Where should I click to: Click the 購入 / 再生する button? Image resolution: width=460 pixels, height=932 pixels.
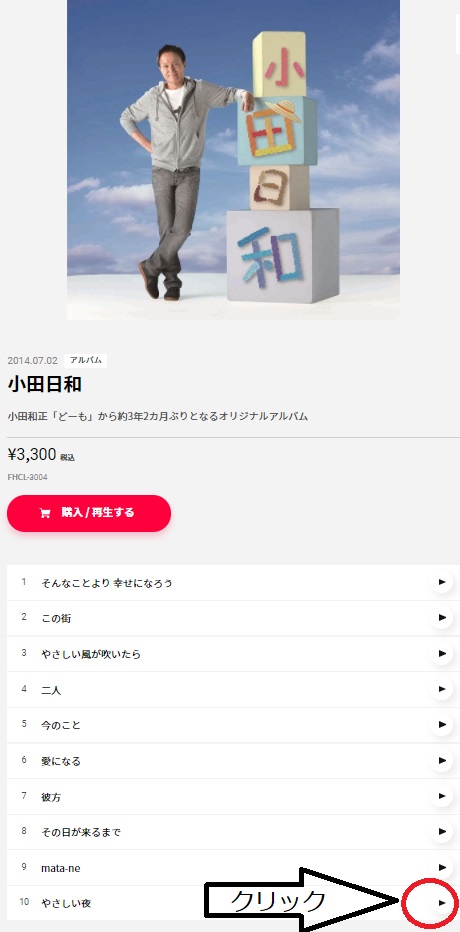point(89,513)
